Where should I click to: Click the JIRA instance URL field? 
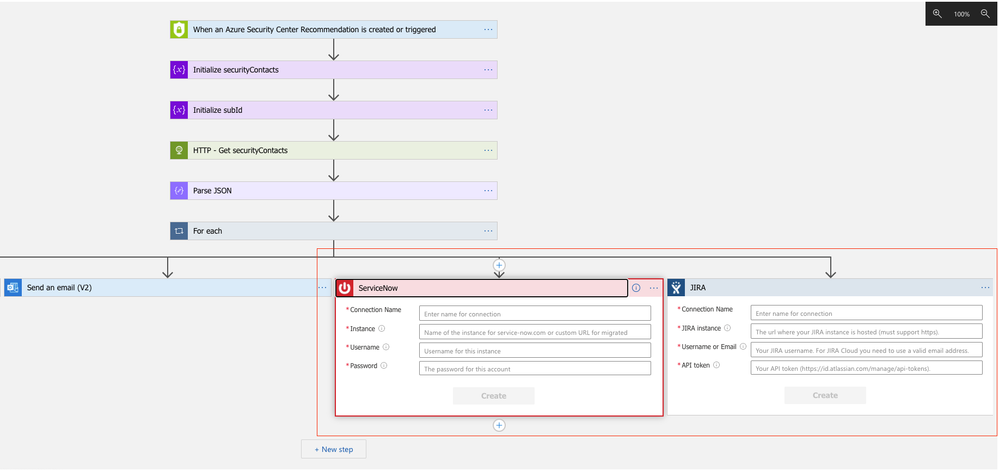[866, 331]
